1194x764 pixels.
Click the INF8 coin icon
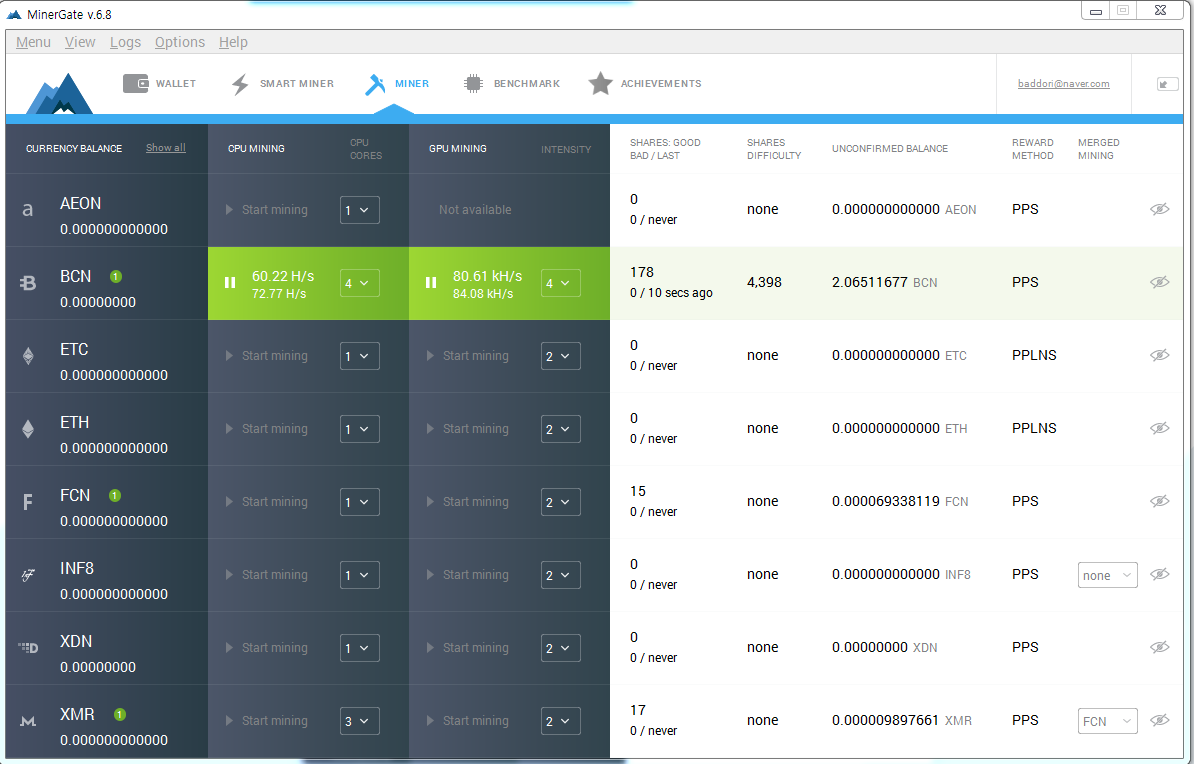coord(27,575)
